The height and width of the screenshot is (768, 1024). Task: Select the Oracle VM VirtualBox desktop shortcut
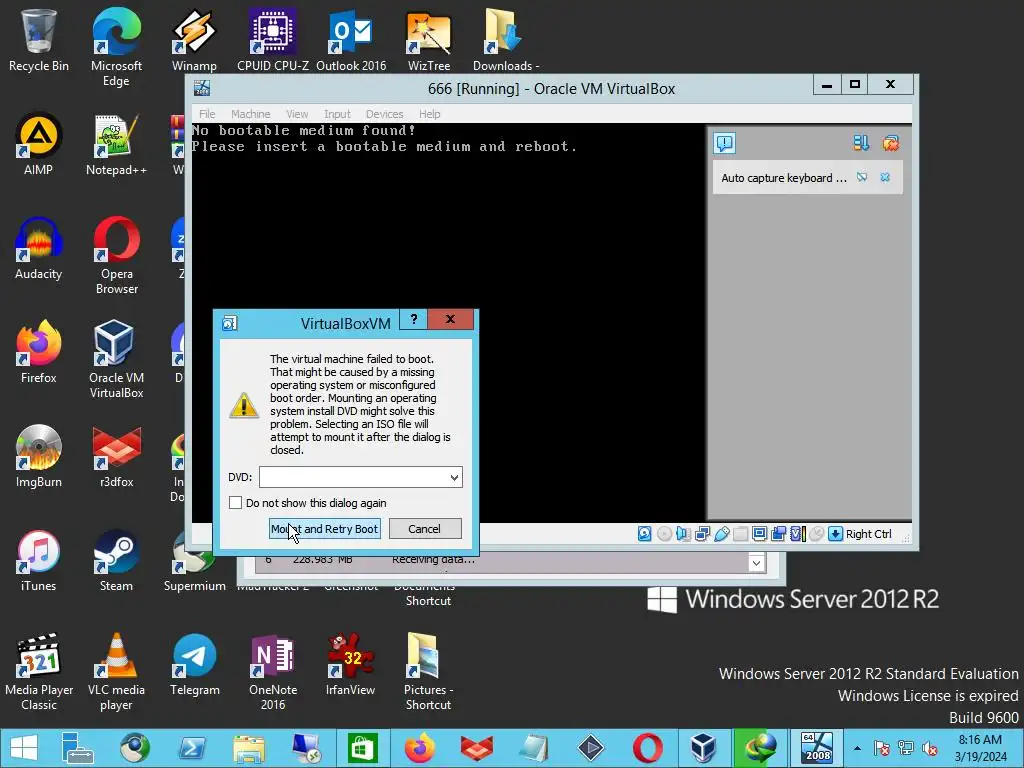click(116, 359)
